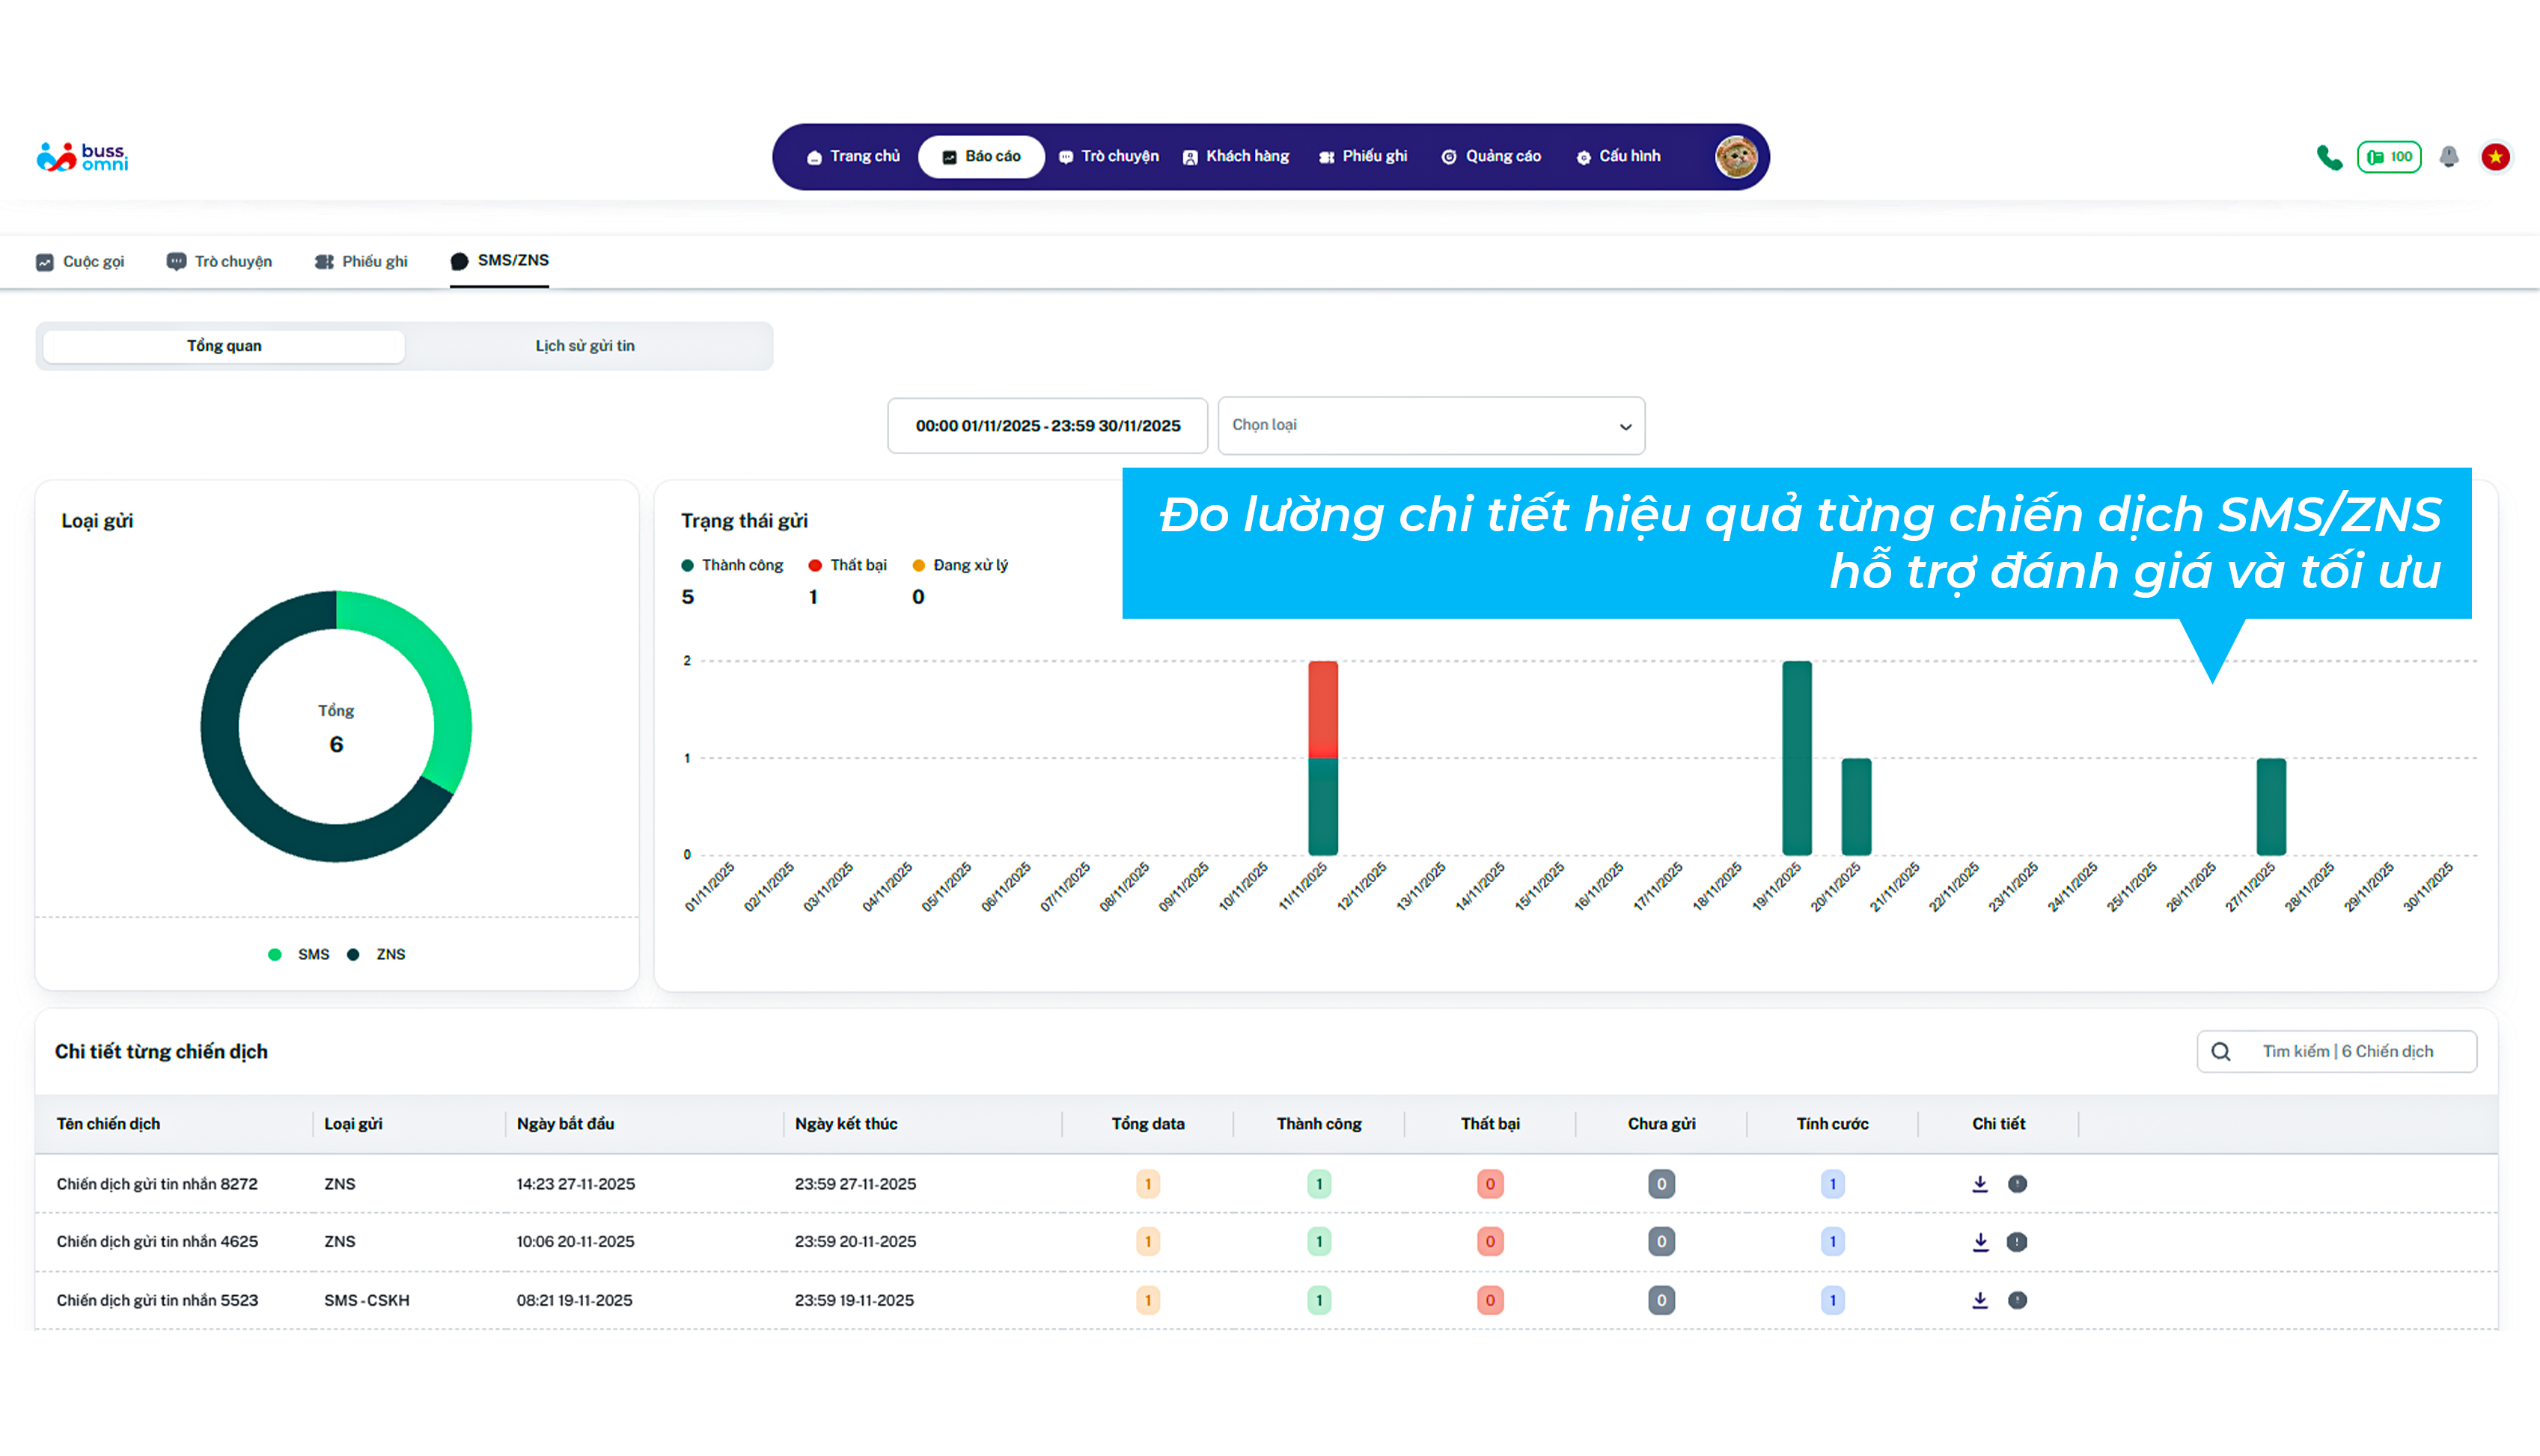
Task: Click the campaign search field
Action: (2347, 1051)
